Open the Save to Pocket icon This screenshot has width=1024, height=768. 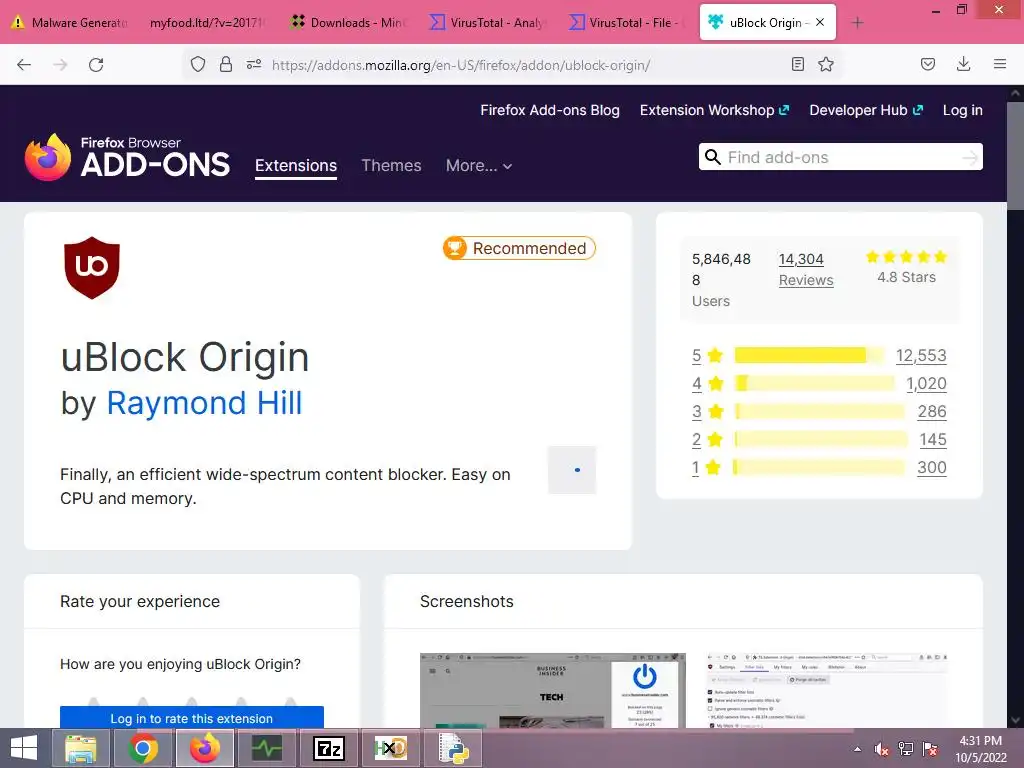point(928,65)
